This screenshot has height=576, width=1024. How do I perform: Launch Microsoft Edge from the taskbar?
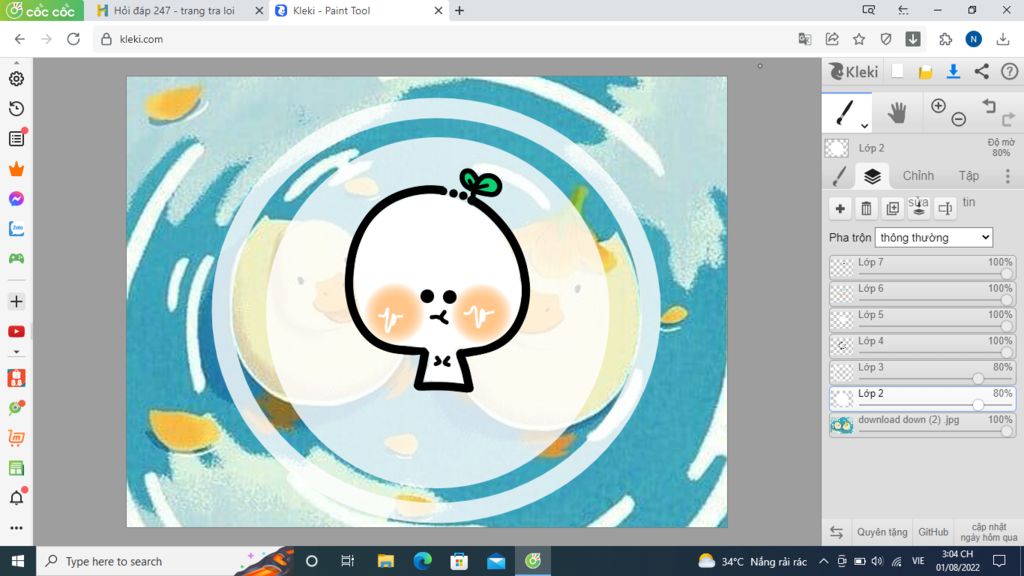point(423,561)
